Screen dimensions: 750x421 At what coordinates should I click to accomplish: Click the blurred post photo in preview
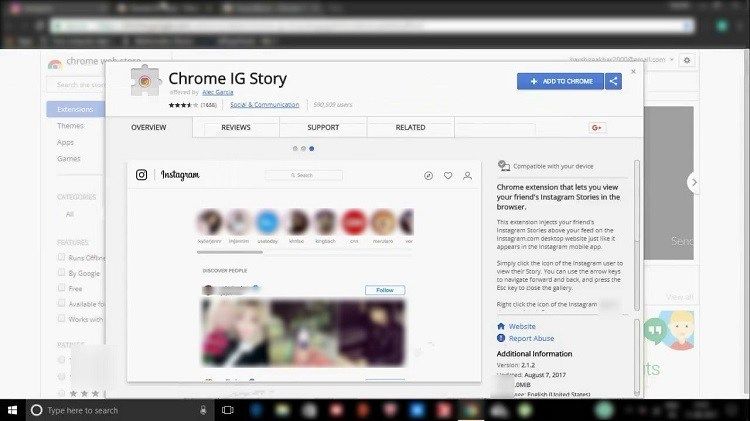(303, 332)
